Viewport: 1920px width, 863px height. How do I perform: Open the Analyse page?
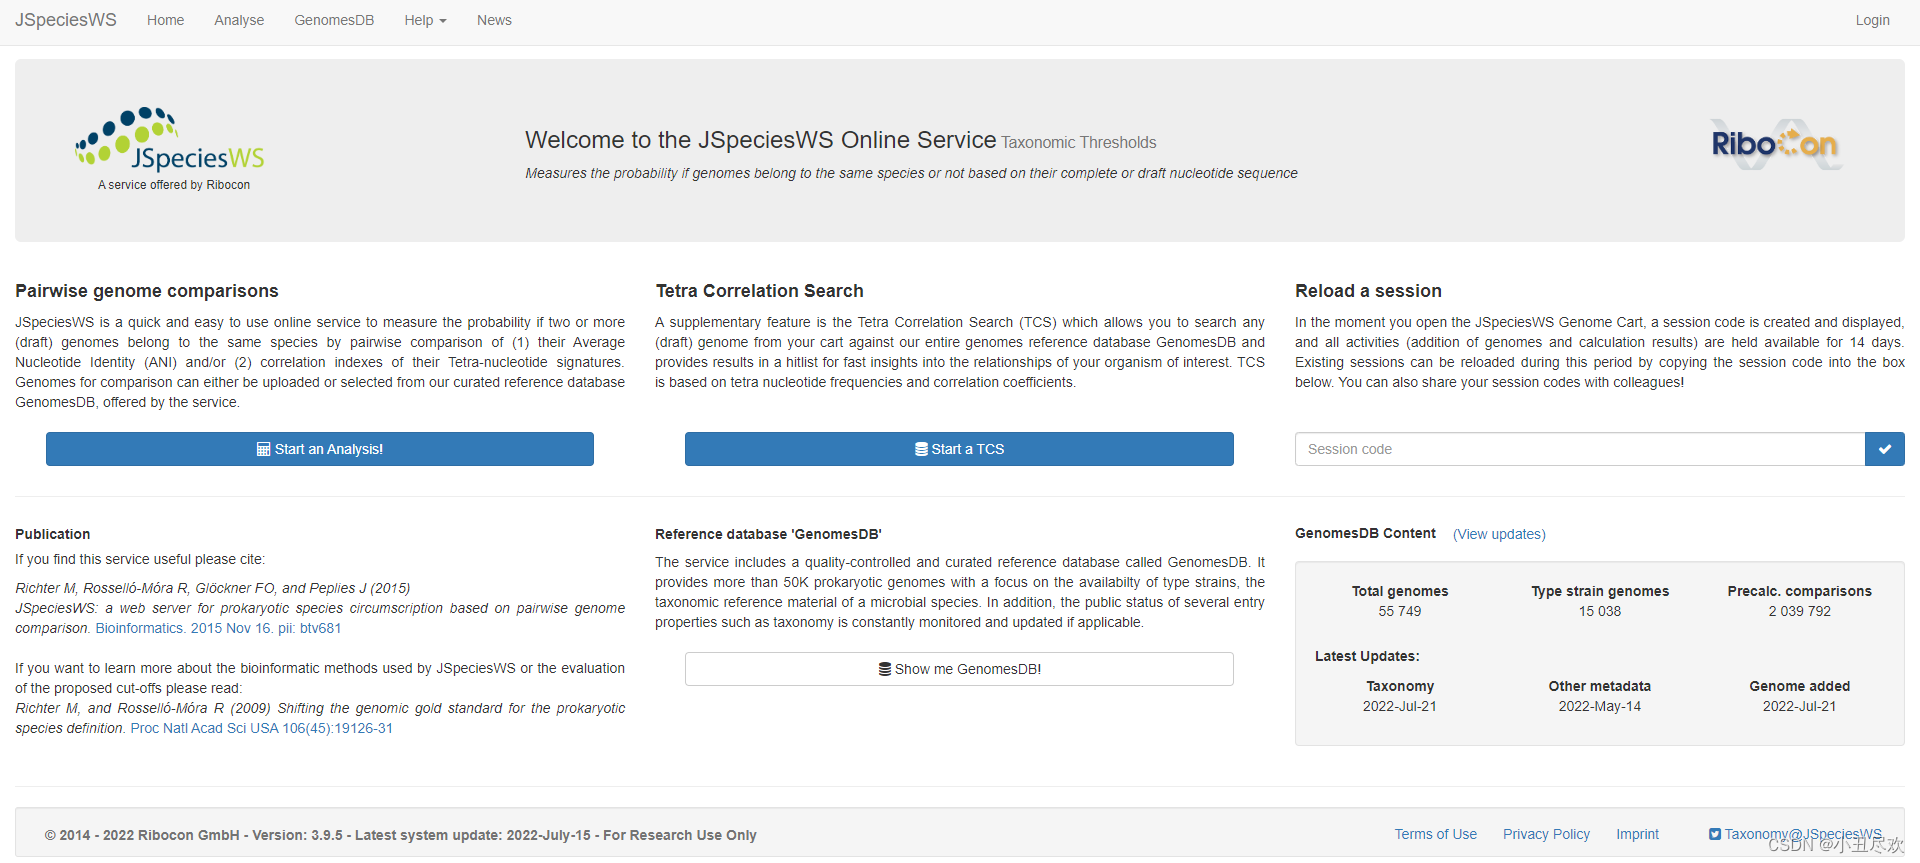[239, 20]
